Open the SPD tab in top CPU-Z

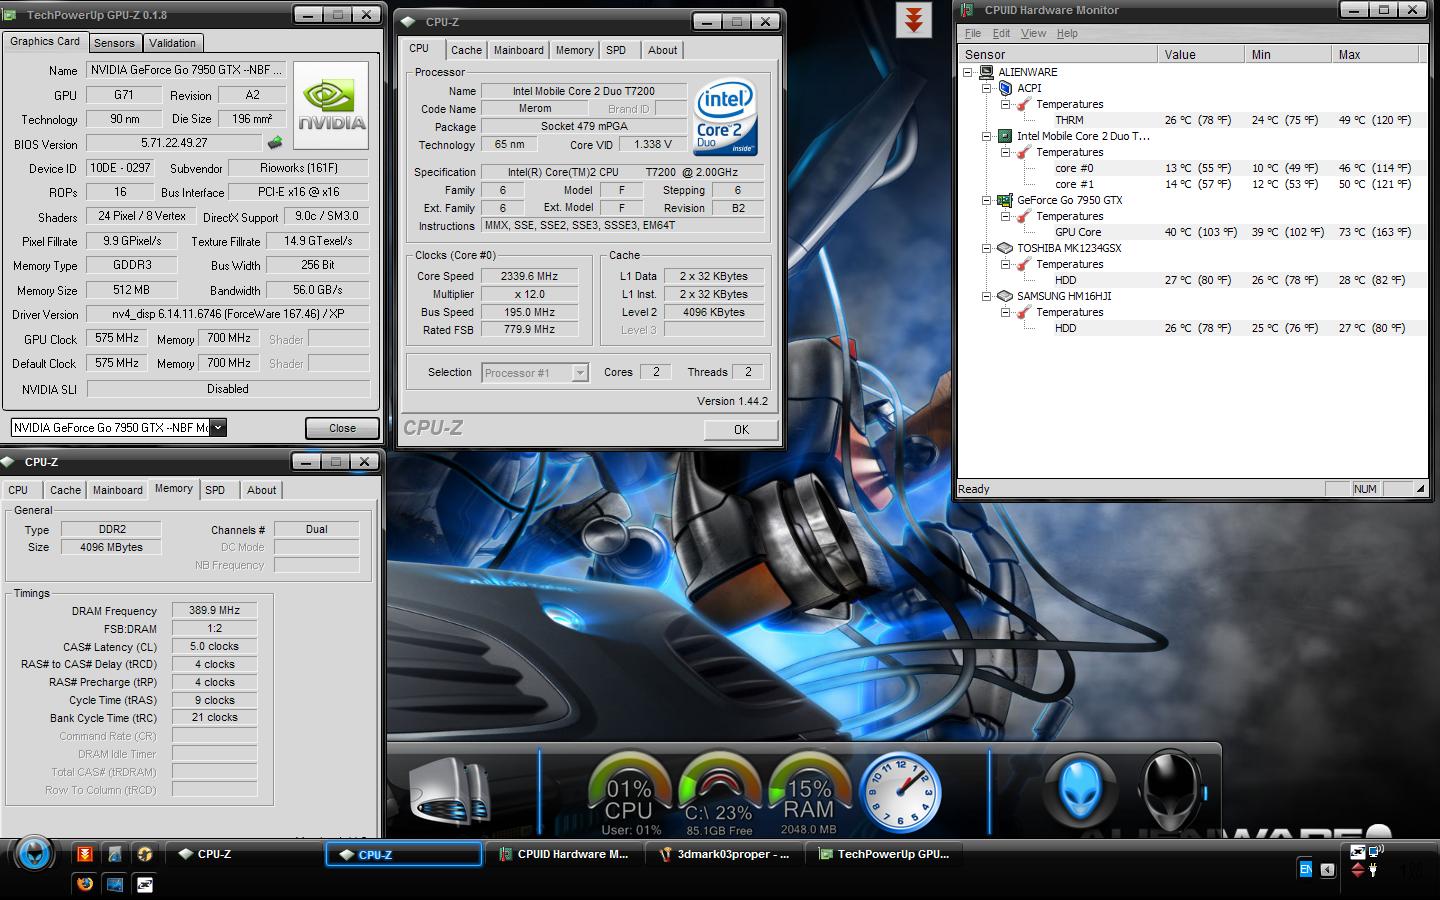[x=616, y=50]
